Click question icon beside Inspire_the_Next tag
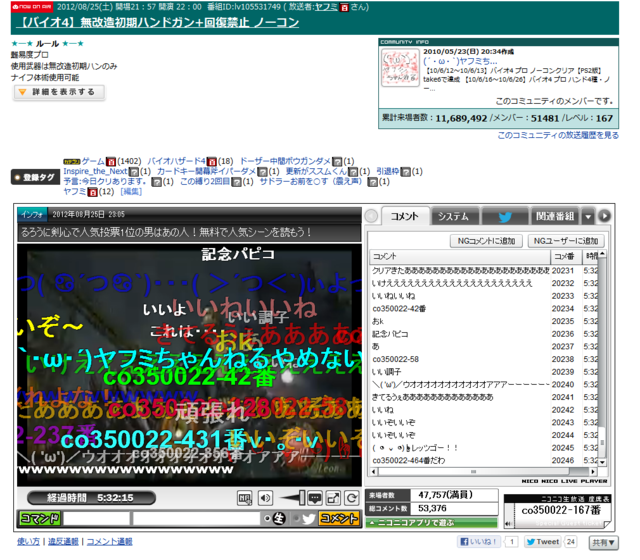This screenshot has width=640, height=560. pos(133,172)
